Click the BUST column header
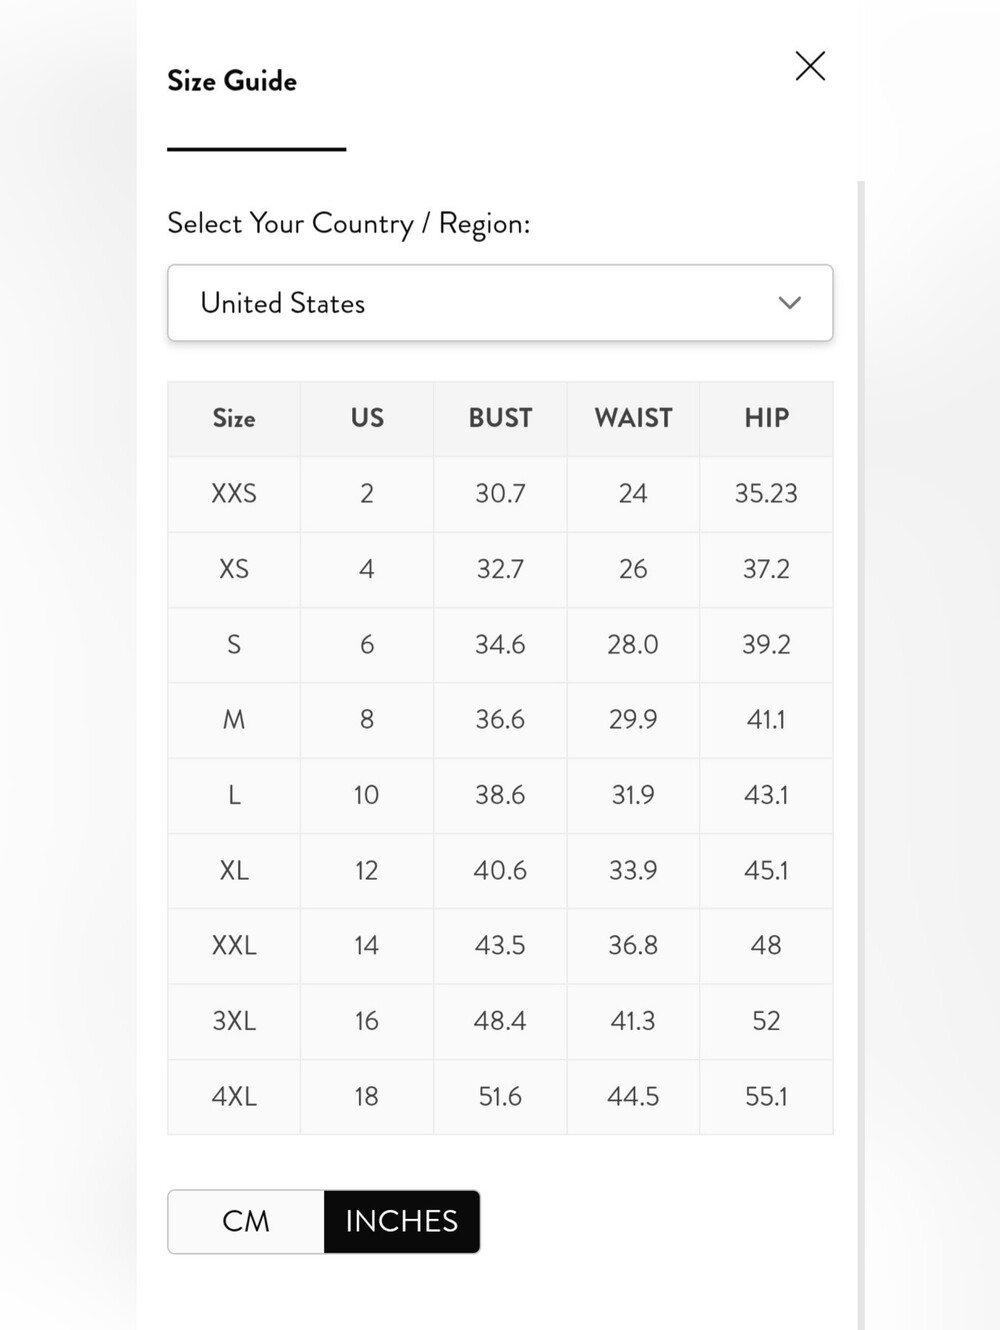 (x=500, y=418)
